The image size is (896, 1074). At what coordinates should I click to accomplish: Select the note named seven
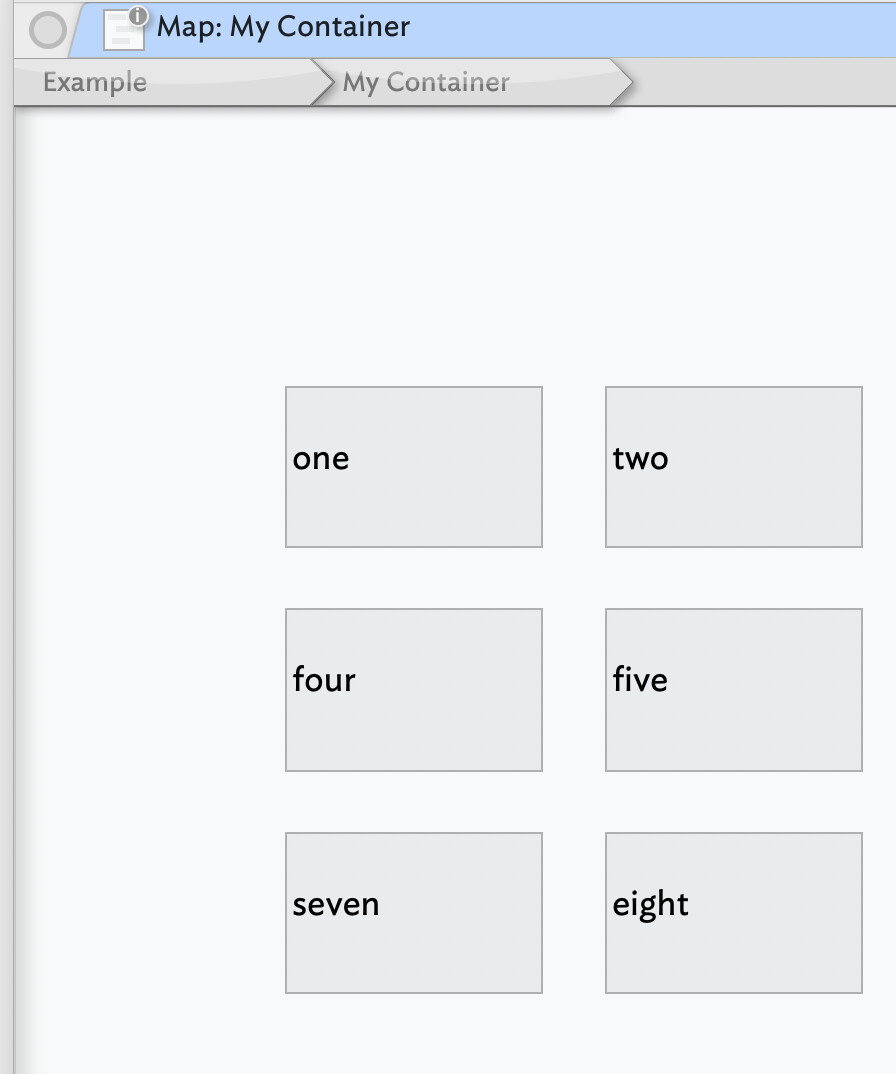tap(414, 913)
